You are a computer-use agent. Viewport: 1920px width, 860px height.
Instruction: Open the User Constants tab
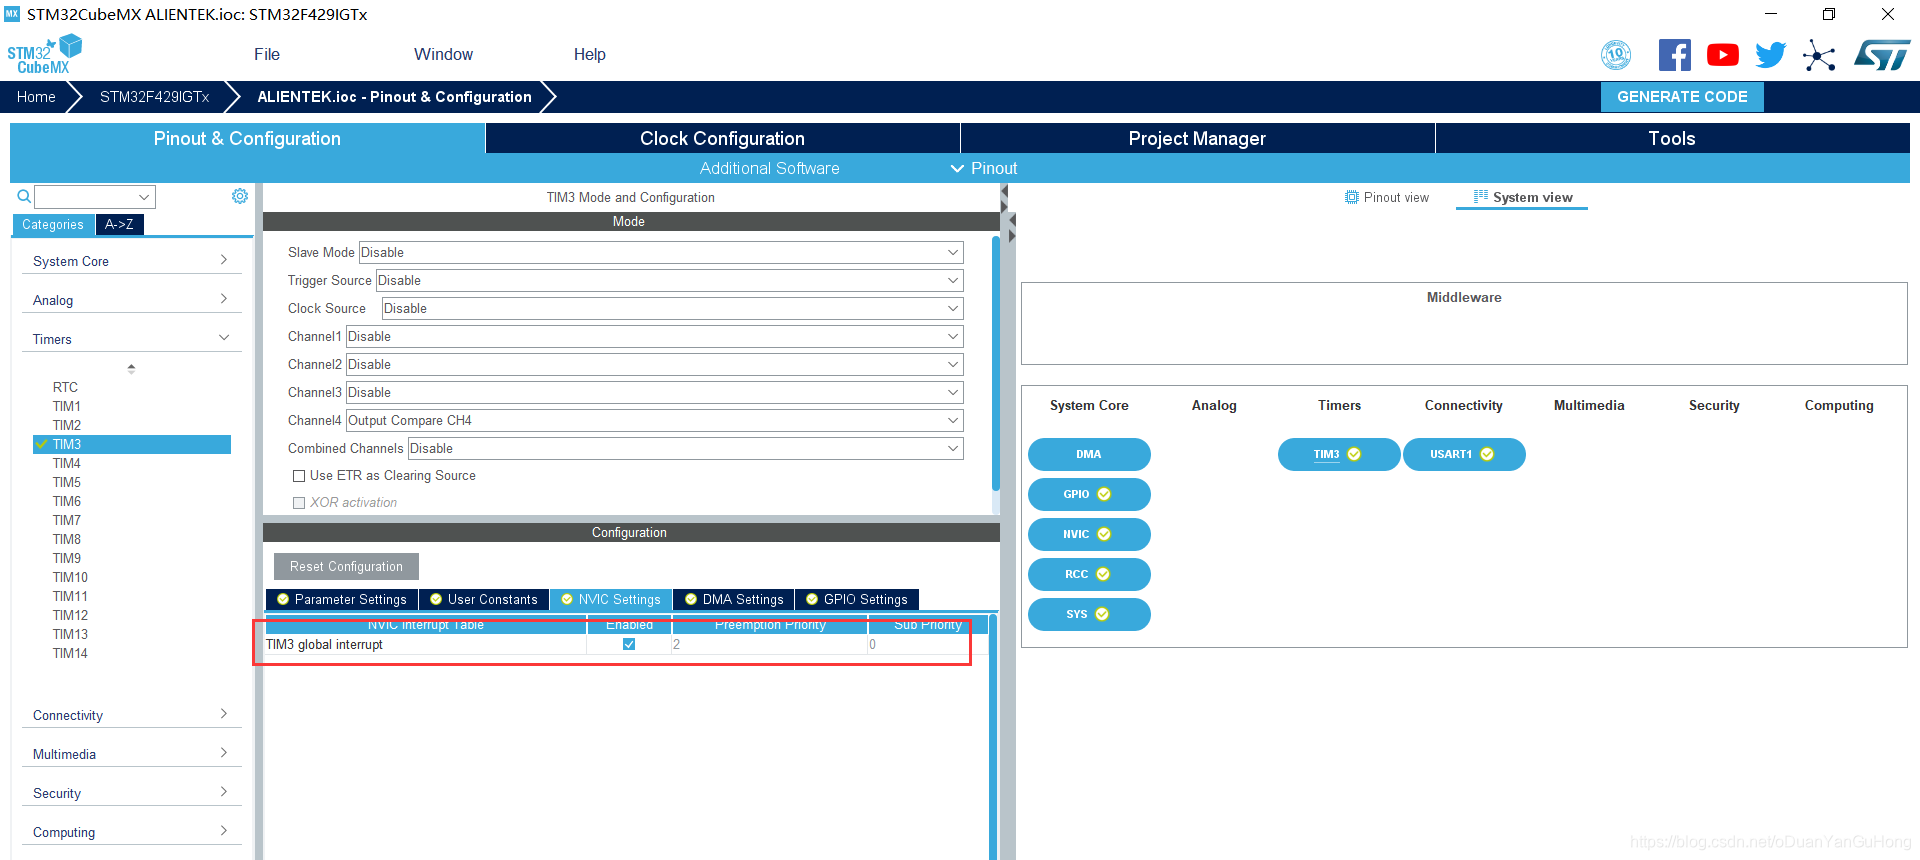click(484, 599)
